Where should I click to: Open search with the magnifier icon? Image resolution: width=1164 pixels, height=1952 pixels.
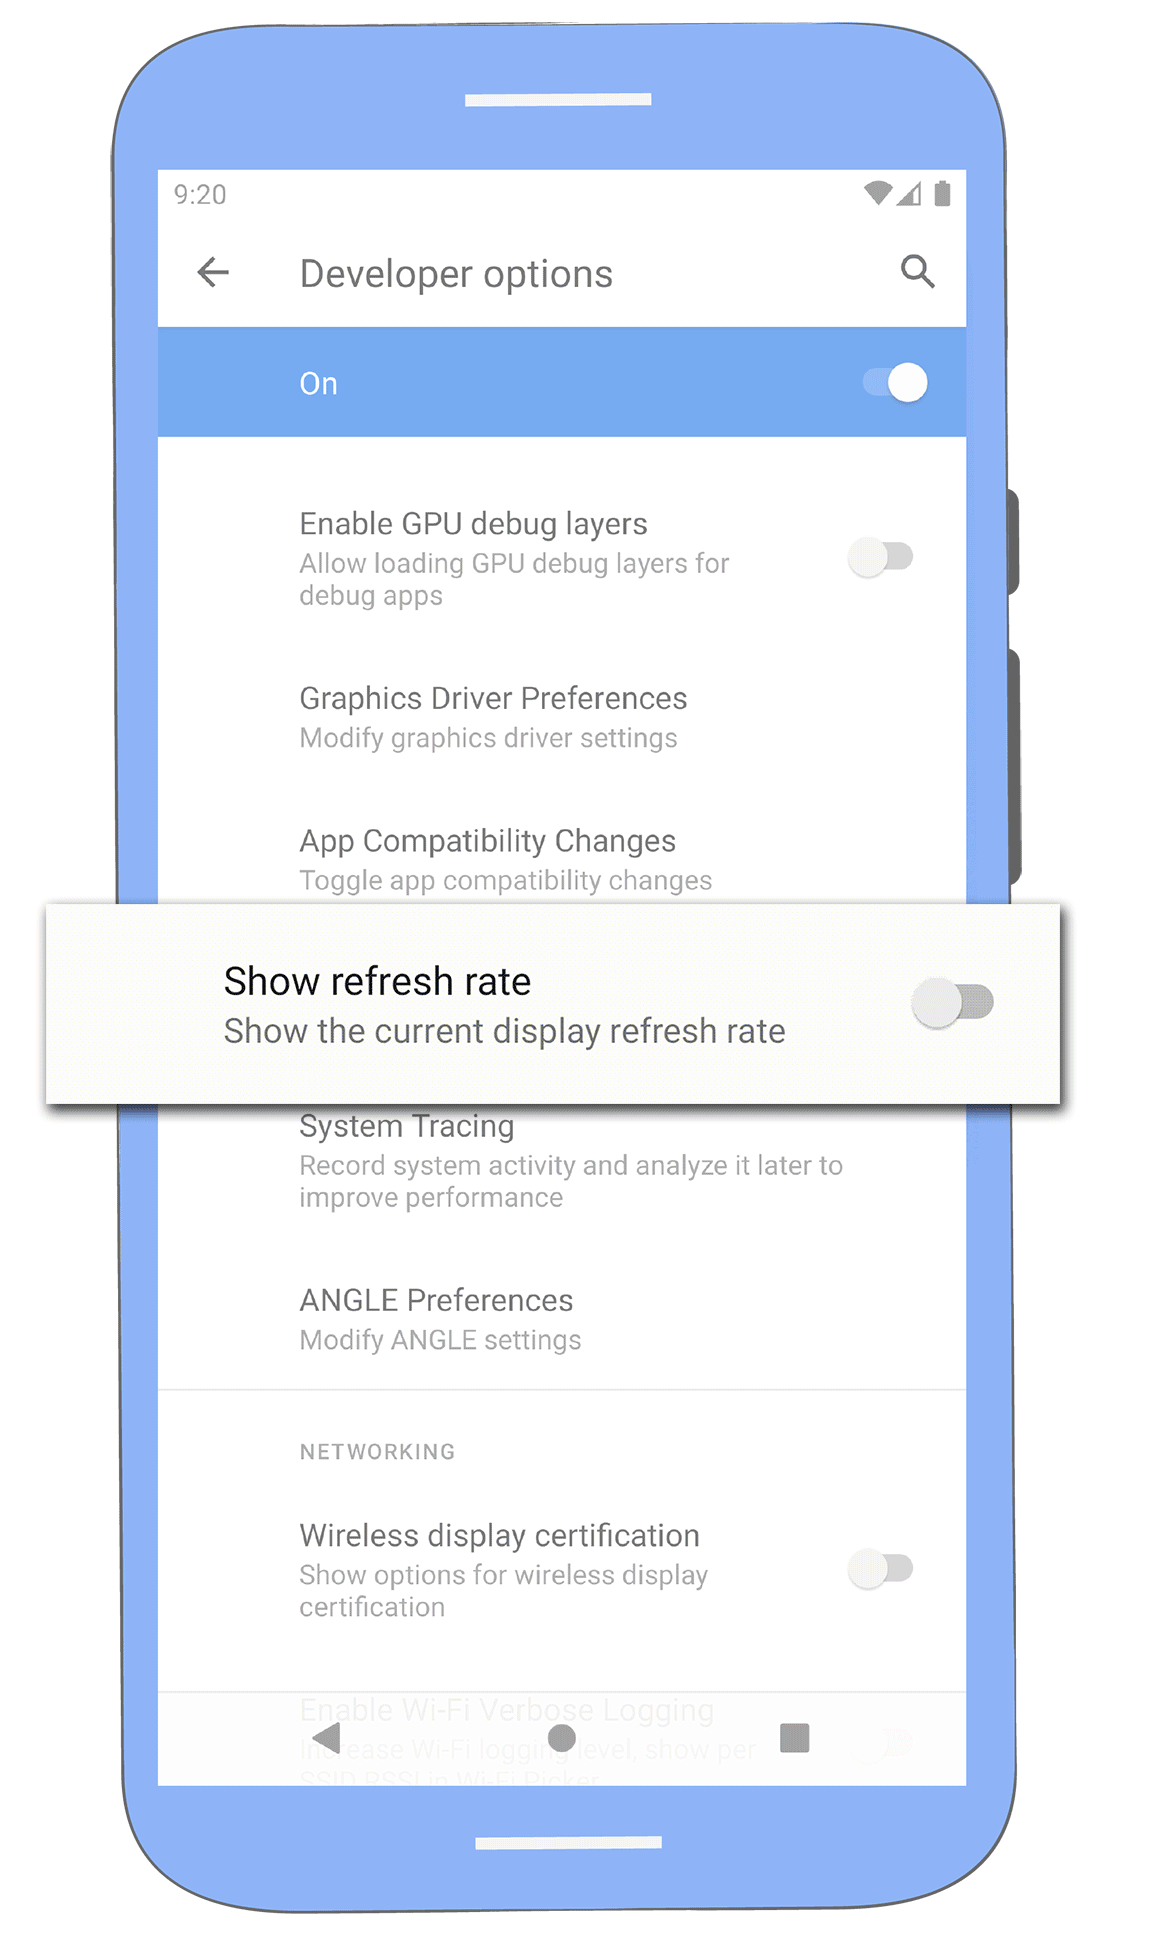click(917, 272)
